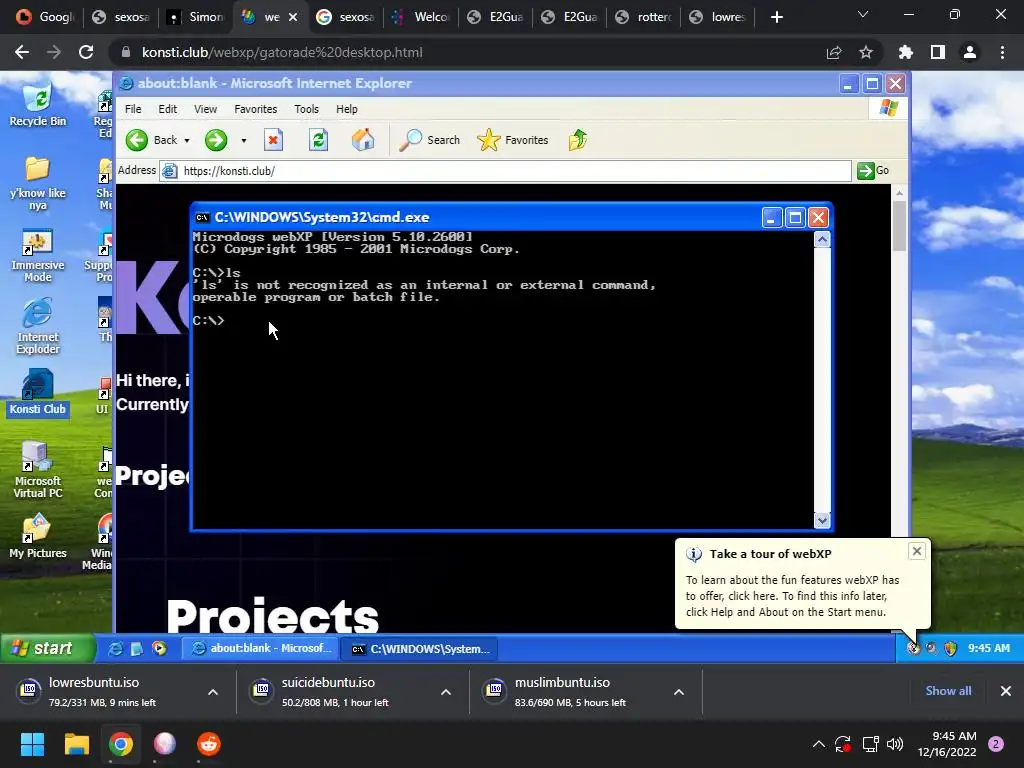Click the green Back arrow in Explorer
The image size is (1024, 768).
(137, 140)
